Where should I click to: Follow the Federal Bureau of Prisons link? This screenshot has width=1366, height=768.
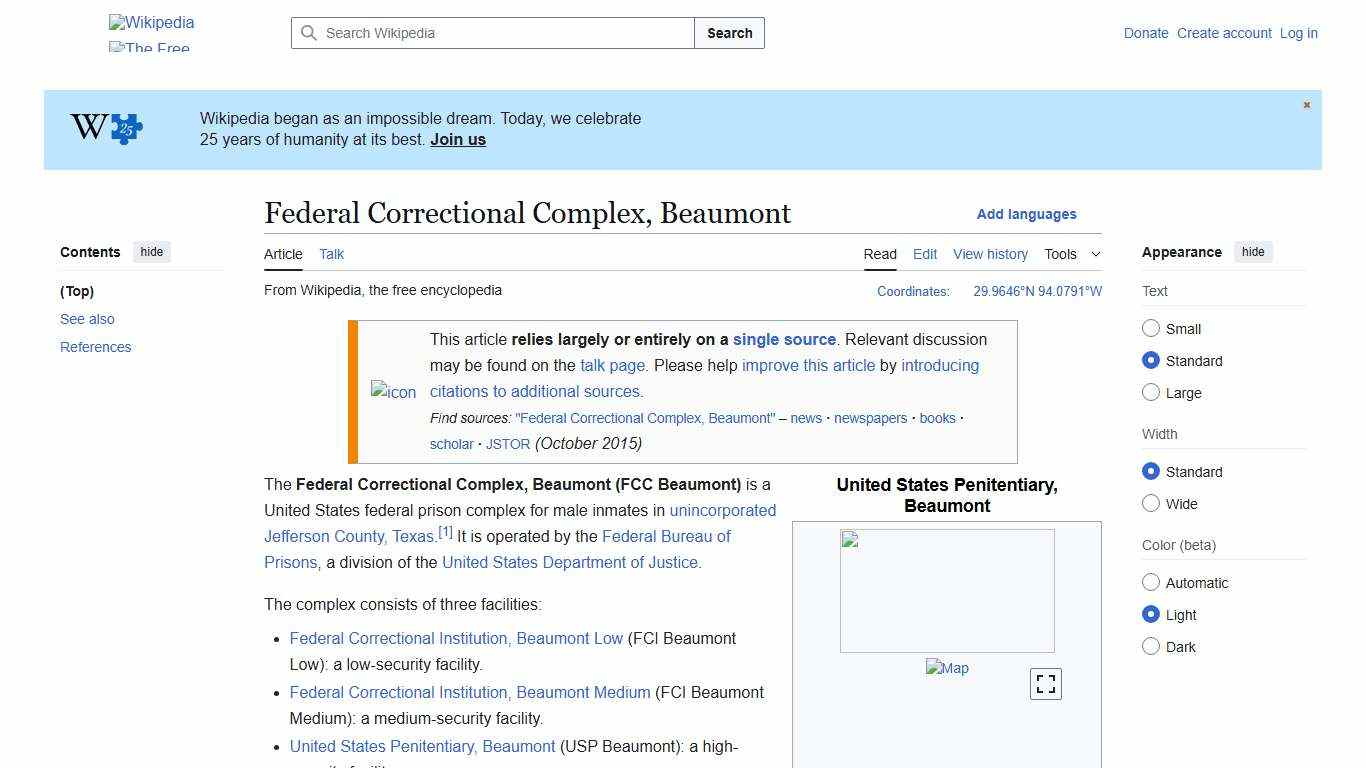pos(667,536)
